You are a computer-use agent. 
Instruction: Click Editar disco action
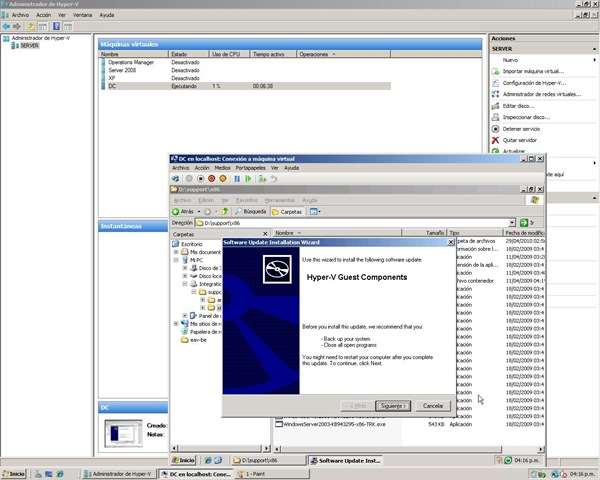[x=518, y=106]
